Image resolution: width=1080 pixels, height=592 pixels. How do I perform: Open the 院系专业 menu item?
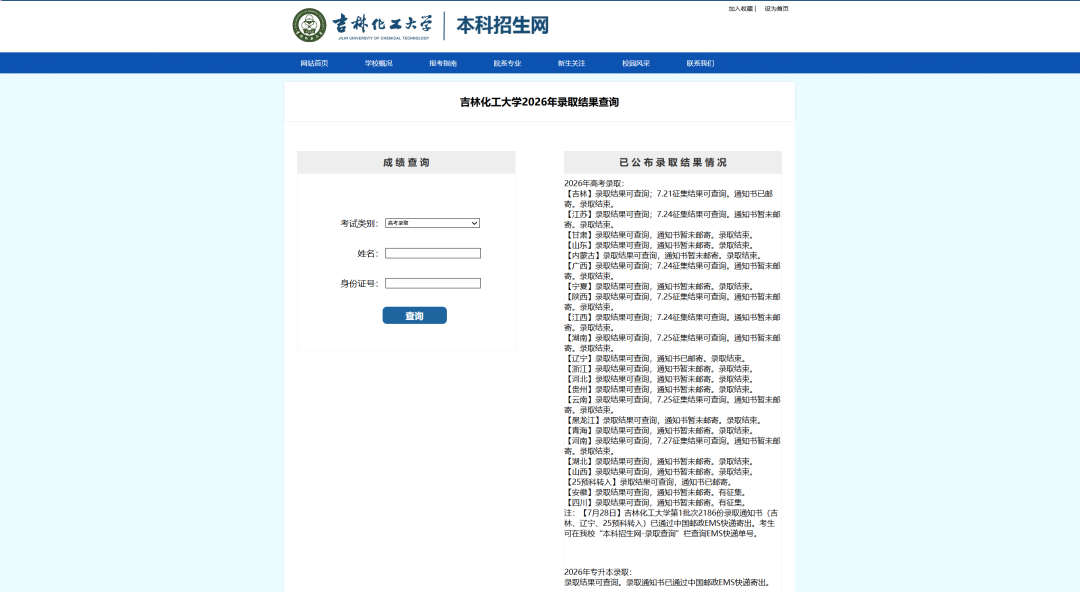coord(508,63)
